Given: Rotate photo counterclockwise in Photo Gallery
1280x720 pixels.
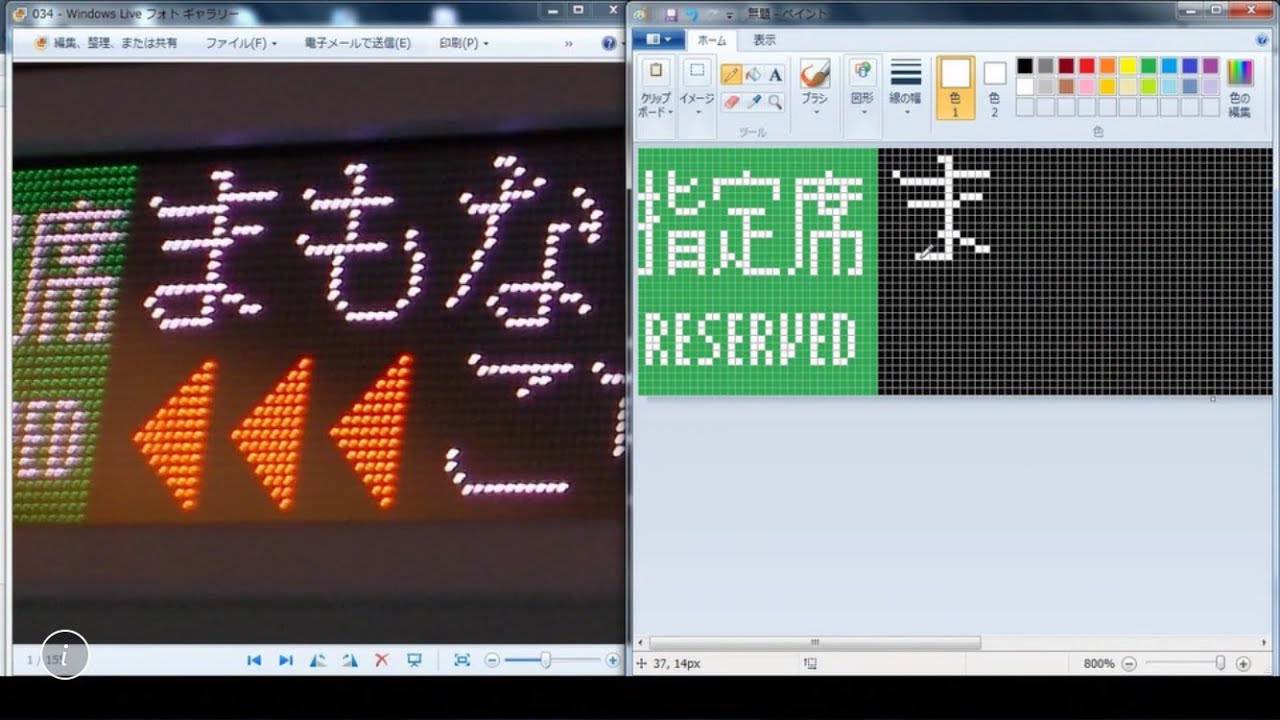Looking at the screenshot, I should click(318, 660).
